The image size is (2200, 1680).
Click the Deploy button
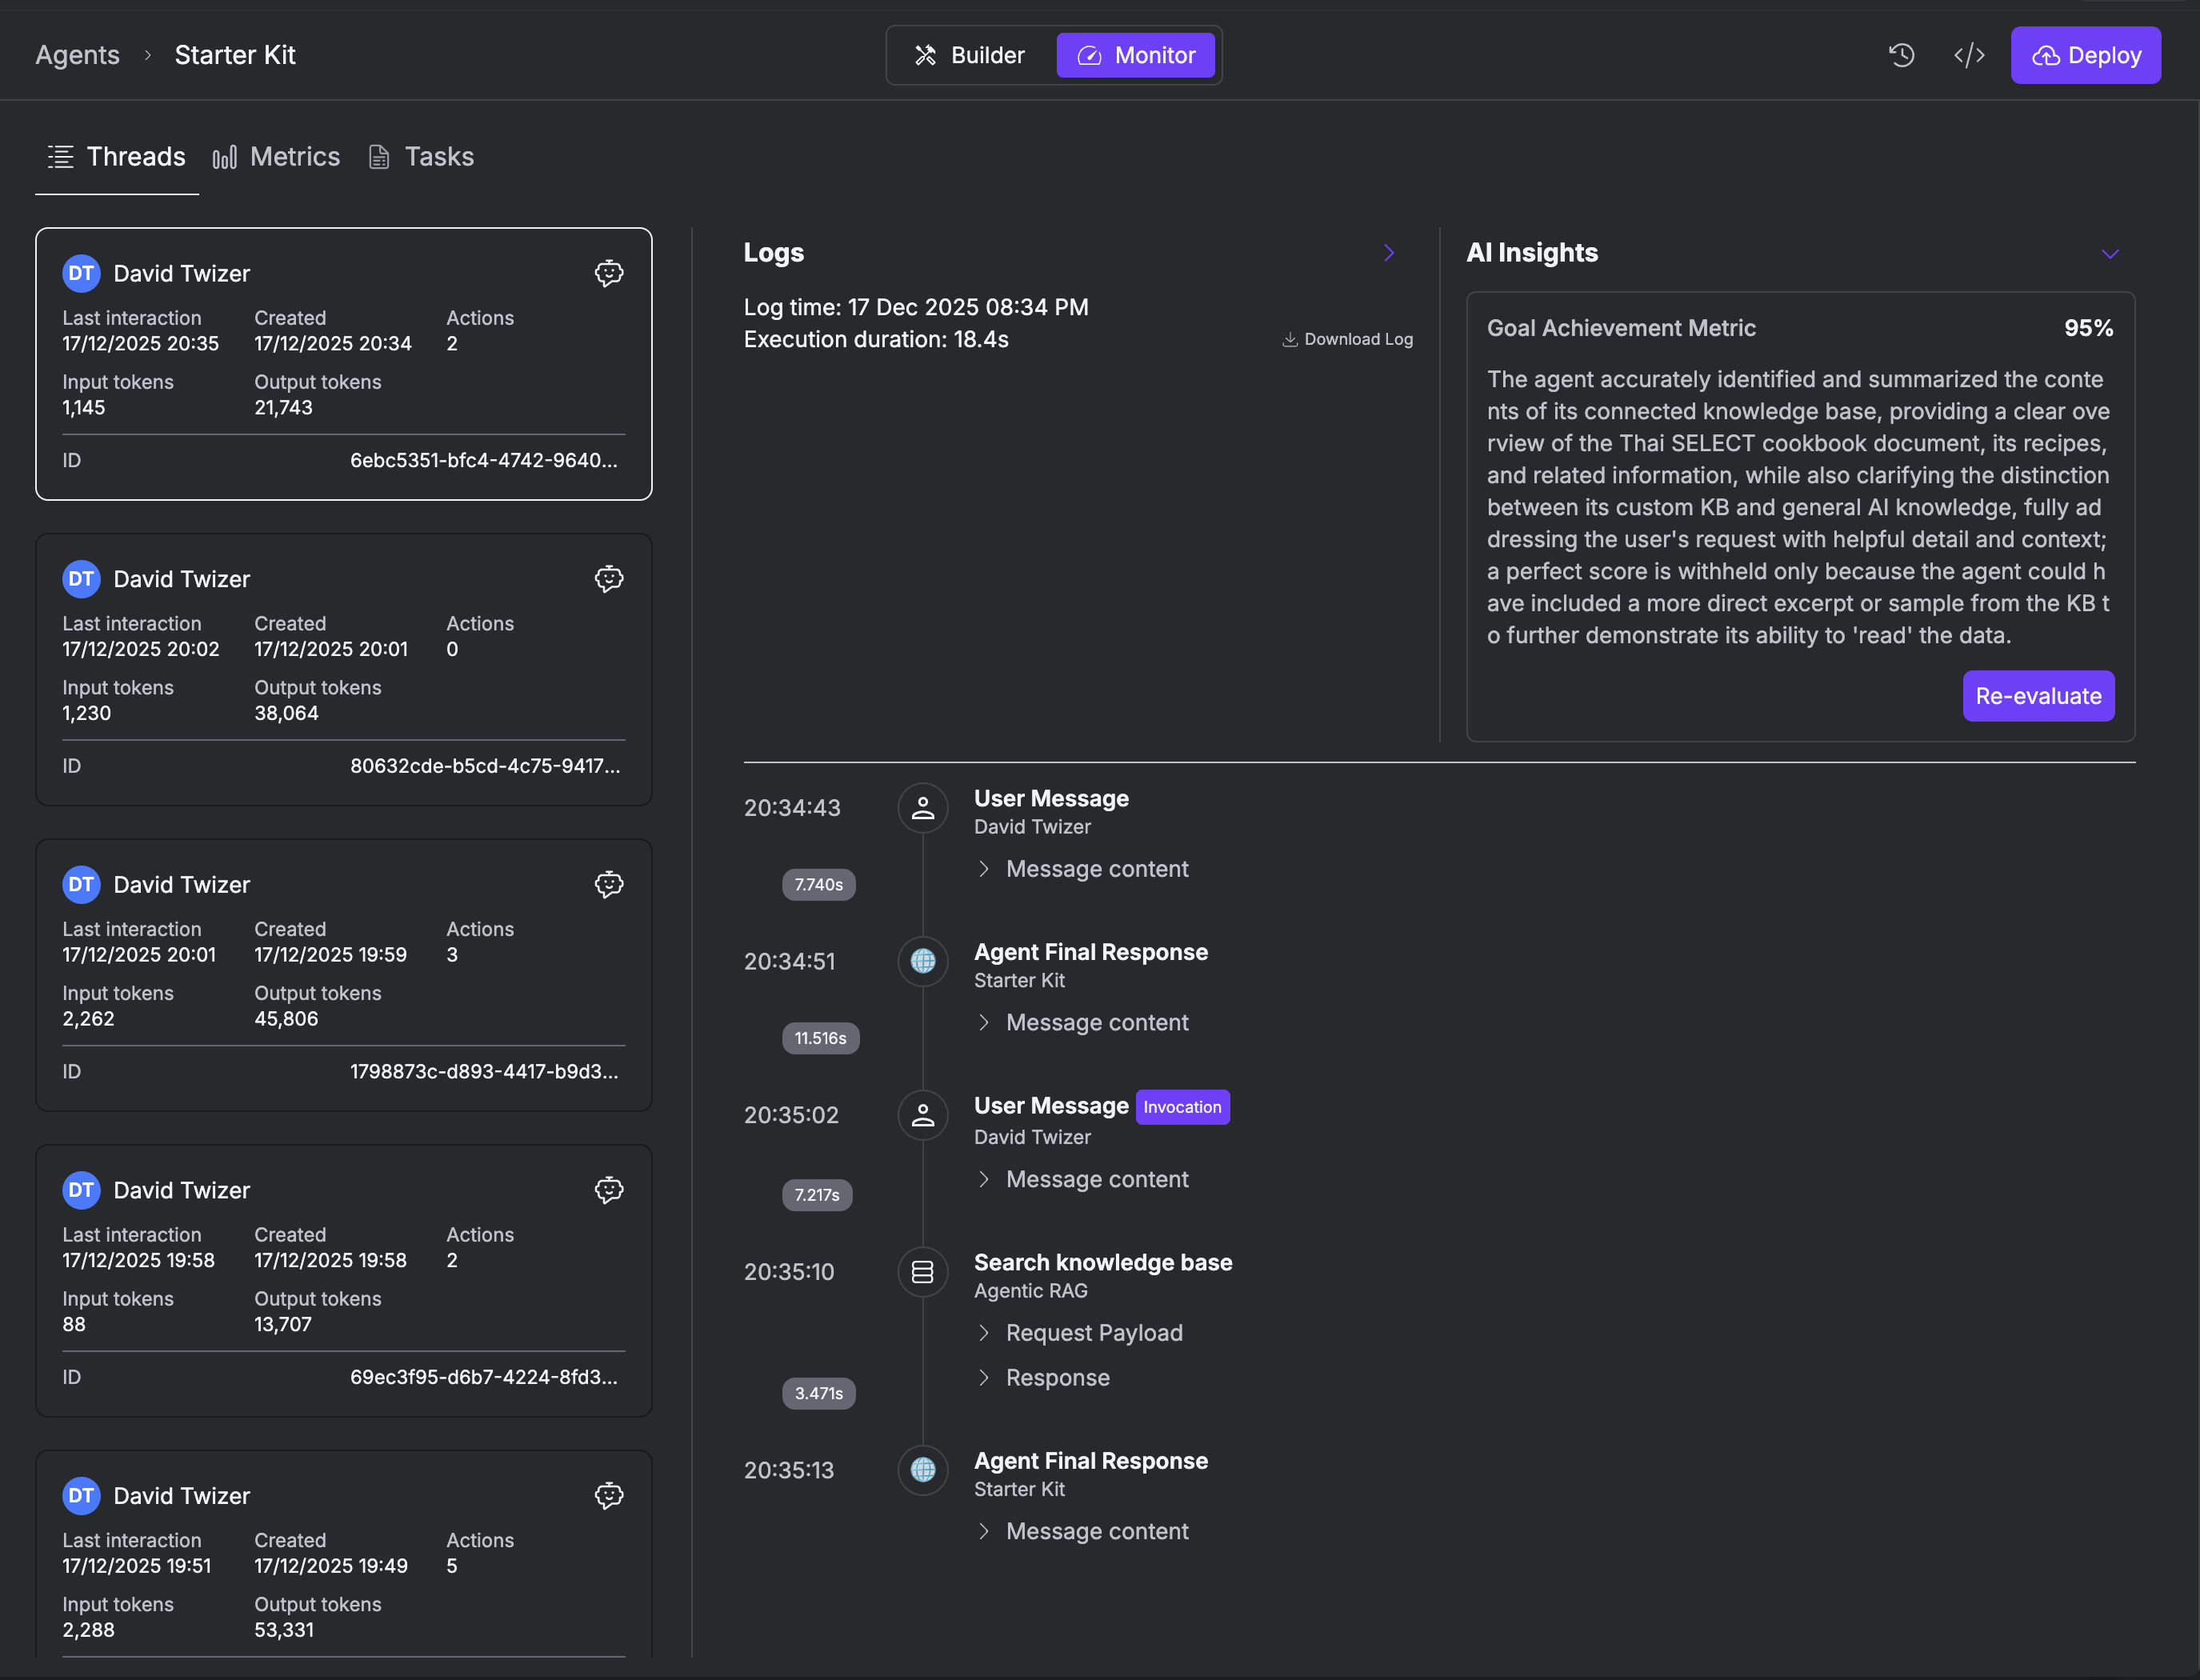click(2086, 55)
